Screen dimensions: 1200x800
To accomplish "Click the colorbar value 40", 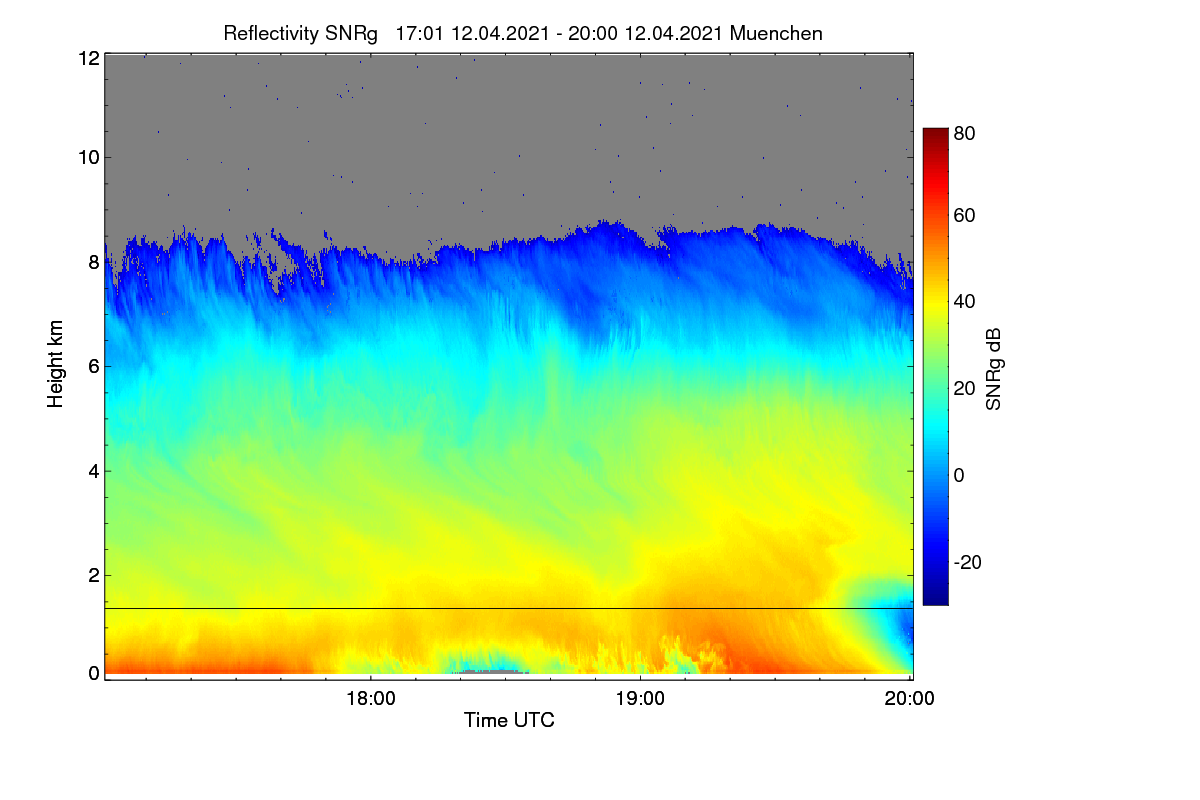I will point(964,302).
